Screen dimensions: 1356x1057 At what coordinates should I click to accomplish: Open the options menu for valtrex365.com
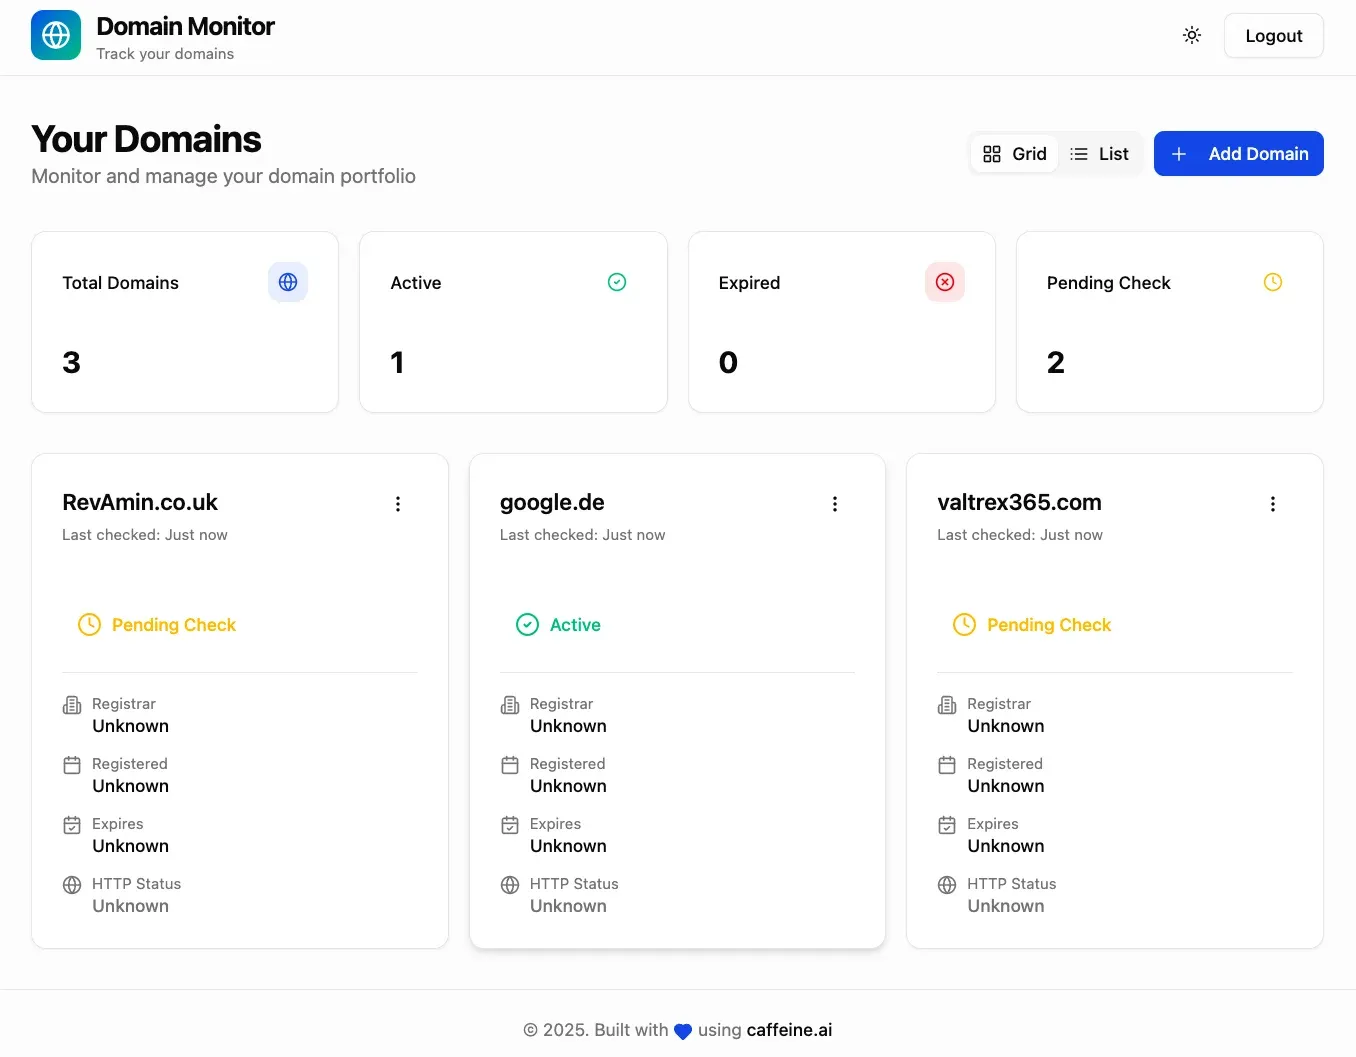click(x=1272, y=504)
